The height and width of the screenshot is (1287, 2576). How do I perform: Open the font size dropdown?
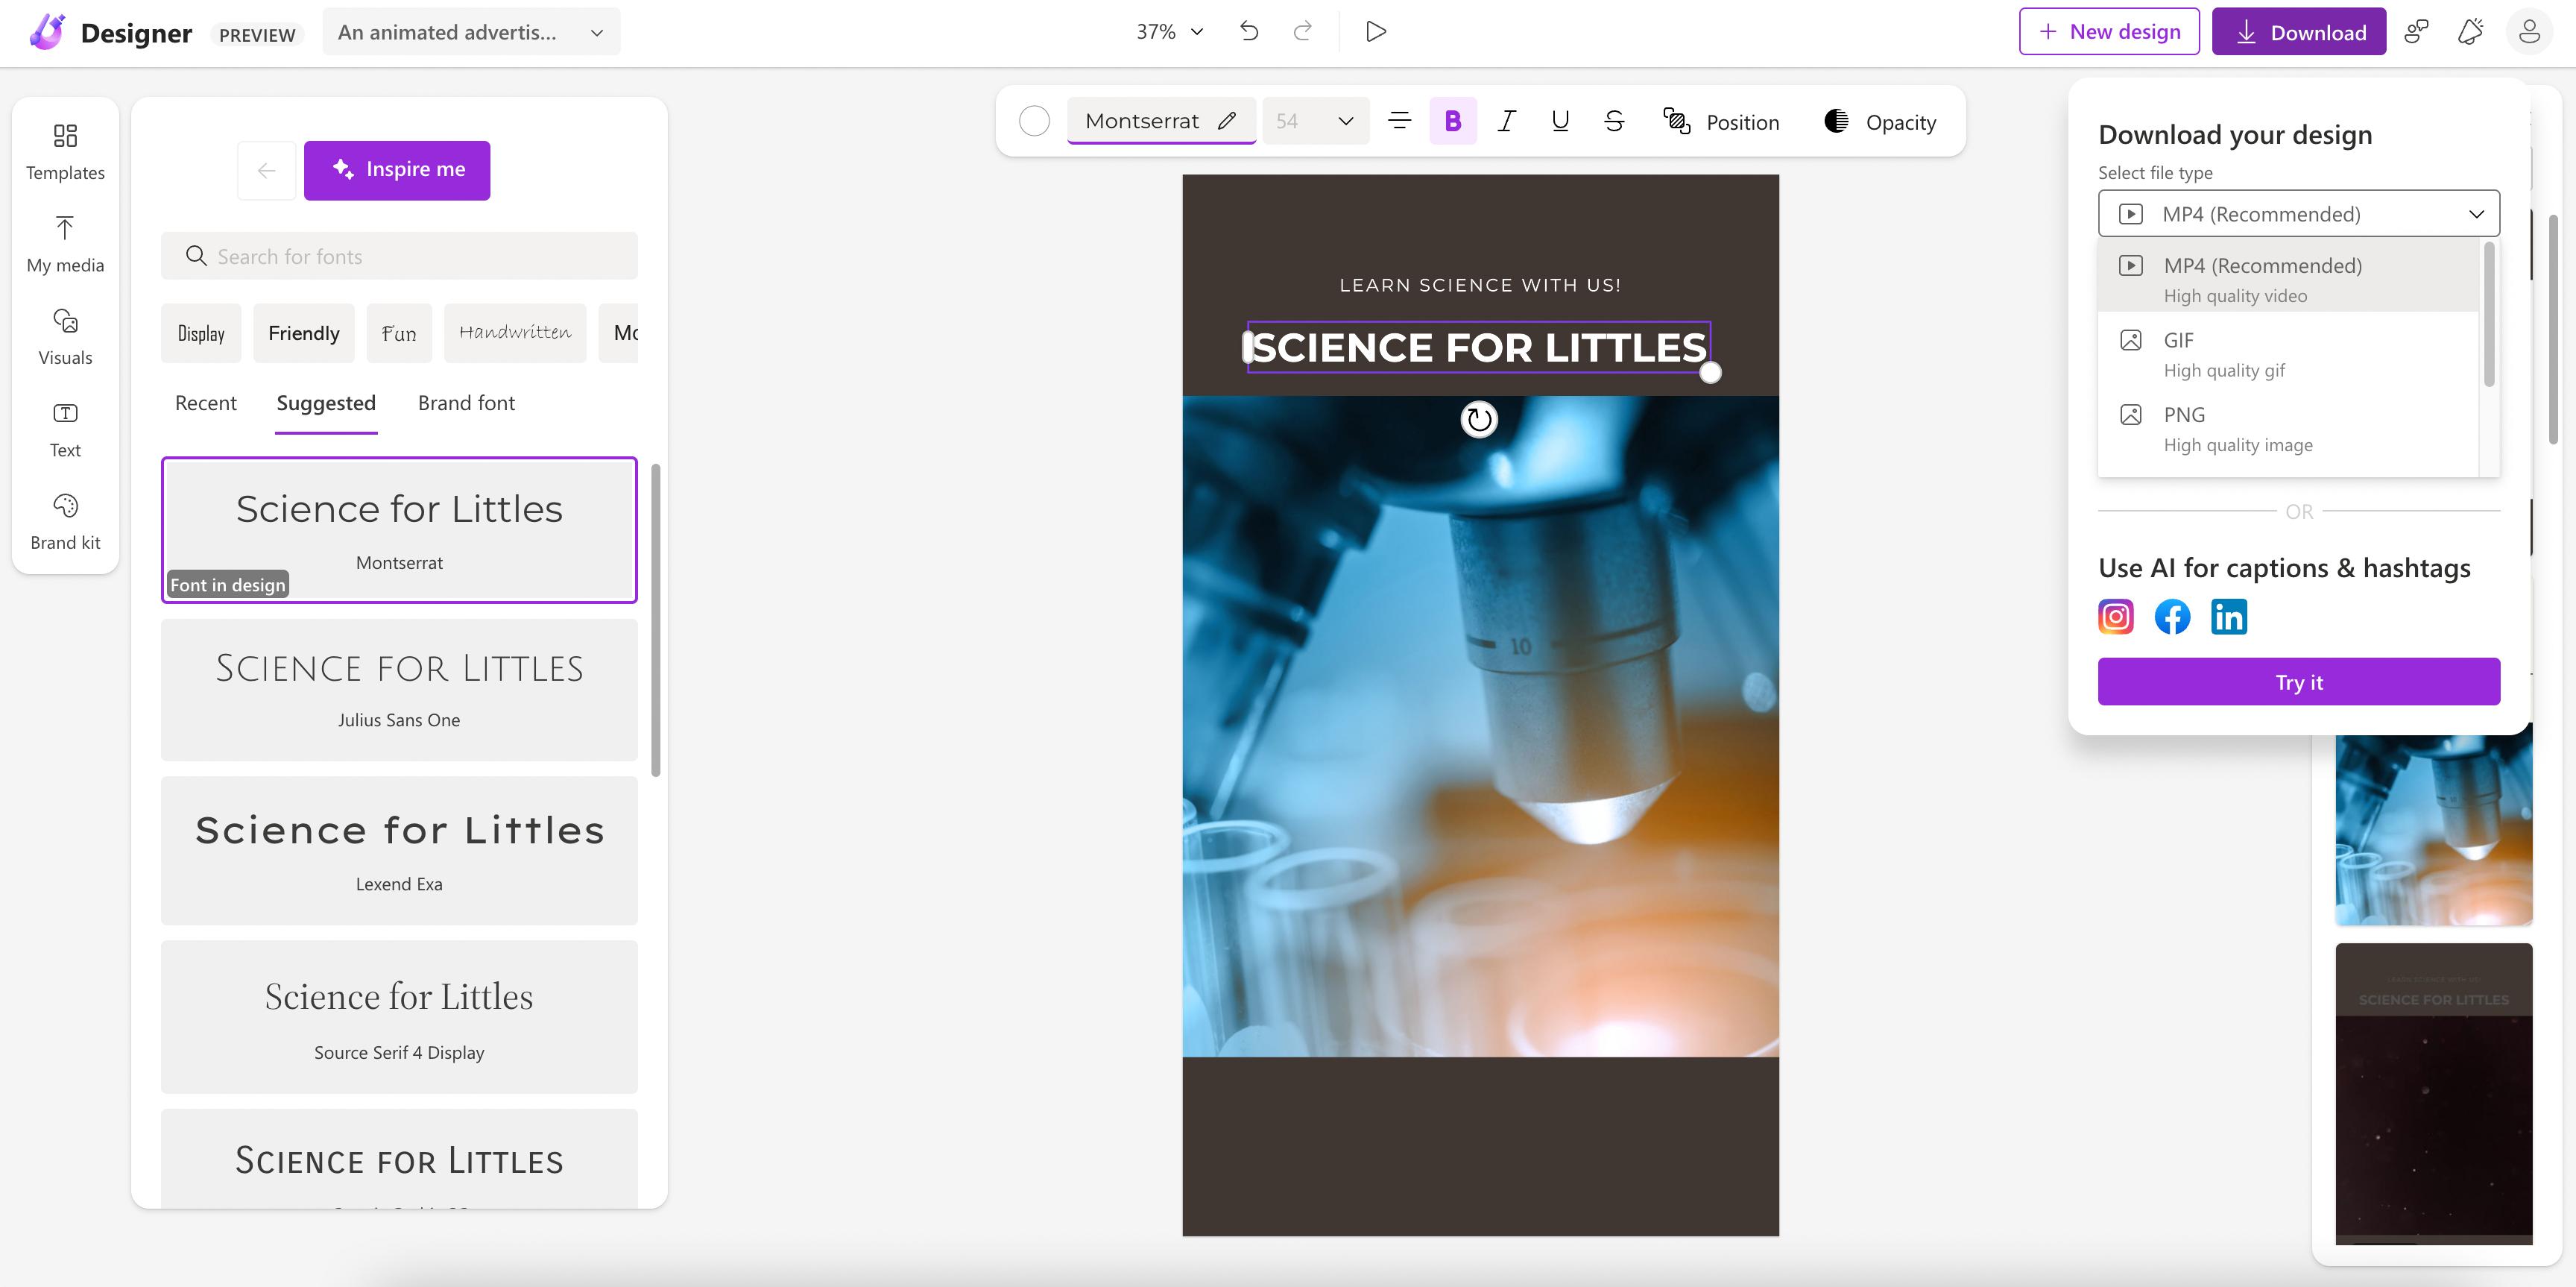(1344, 122)
